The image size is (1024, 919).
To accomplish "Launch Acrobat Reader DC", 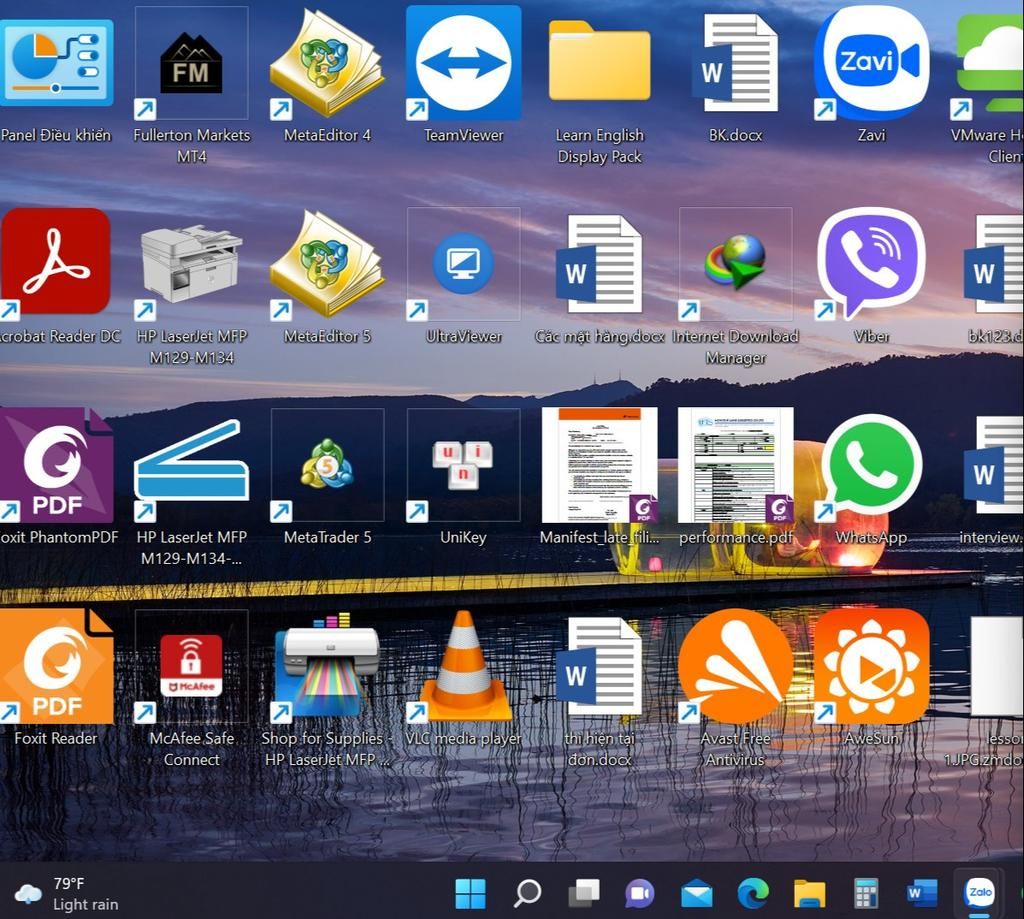I will (x=55, y=264).
